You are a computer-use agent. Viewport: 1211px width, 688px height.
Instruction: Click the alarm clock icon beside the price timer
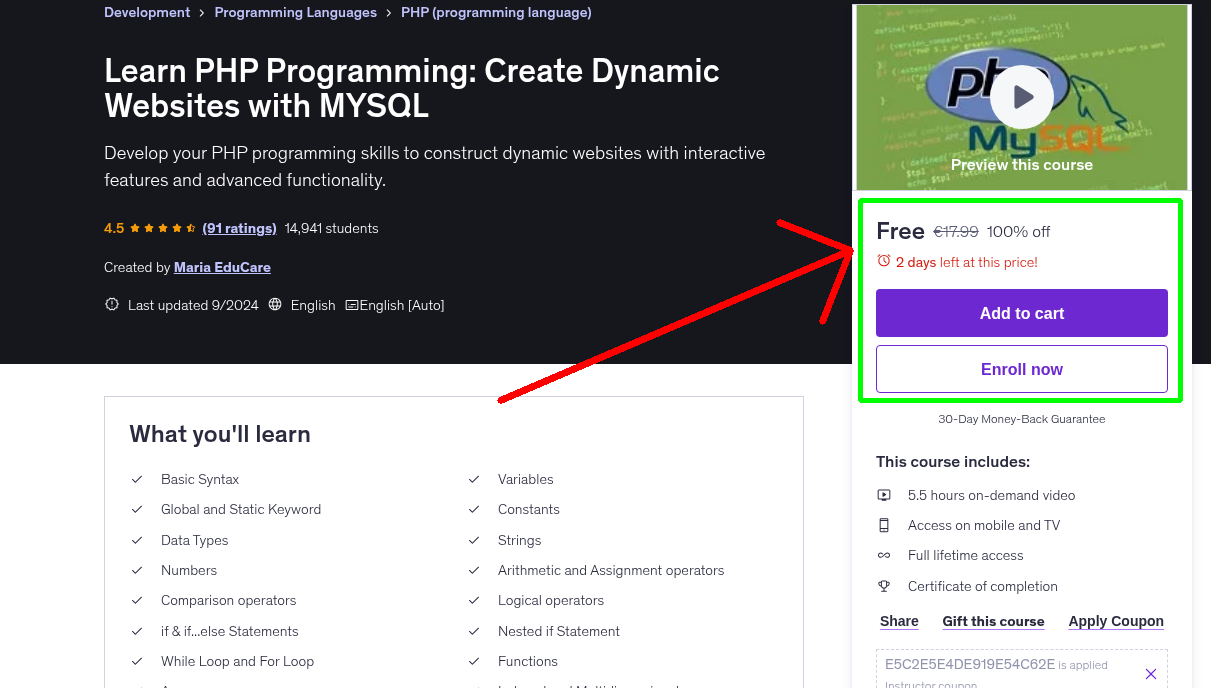tap(883, 260)
